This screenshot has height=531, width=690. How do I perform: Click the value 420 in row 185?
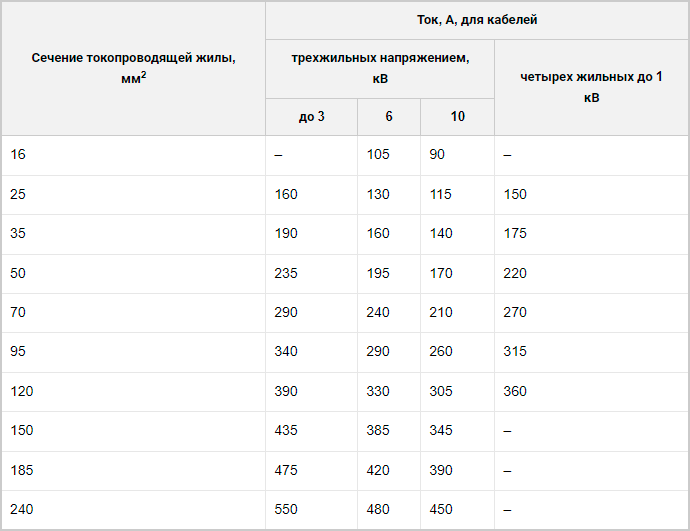click(x=378, y=470)
